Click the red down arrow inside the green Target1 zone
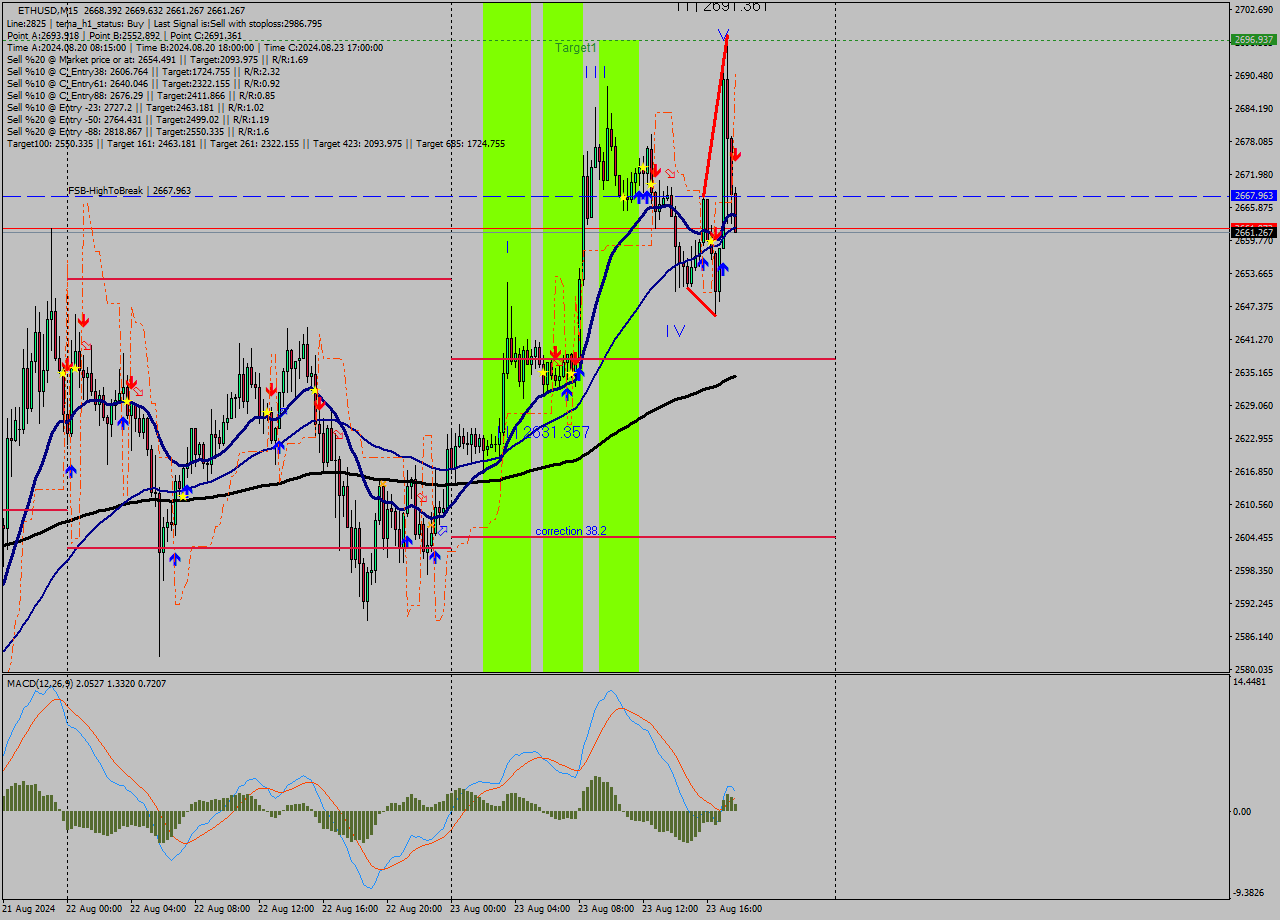1280x920 pixels. point(556,352)
